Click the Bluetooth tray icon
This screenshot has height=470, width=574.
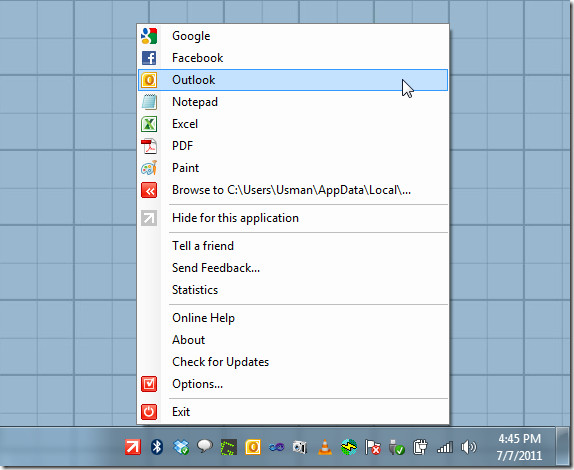[x=157, y=447]
